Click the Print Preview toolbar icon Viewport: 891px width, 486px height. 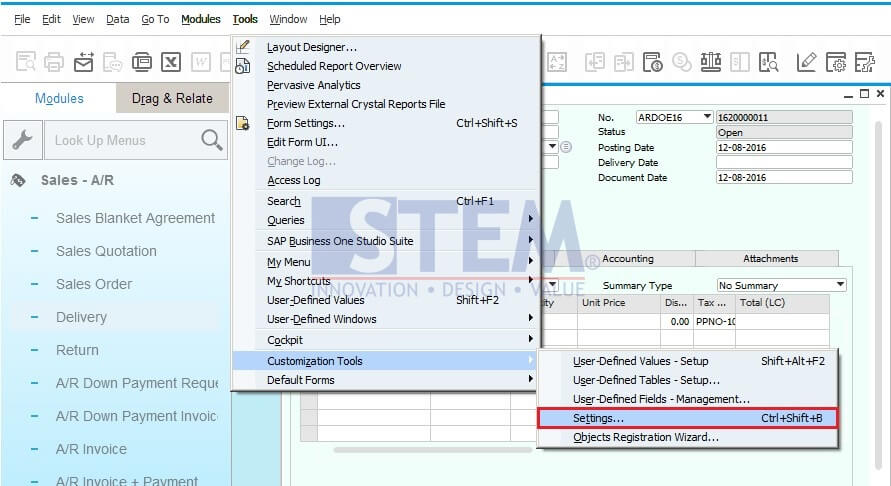tap(26, 61)
